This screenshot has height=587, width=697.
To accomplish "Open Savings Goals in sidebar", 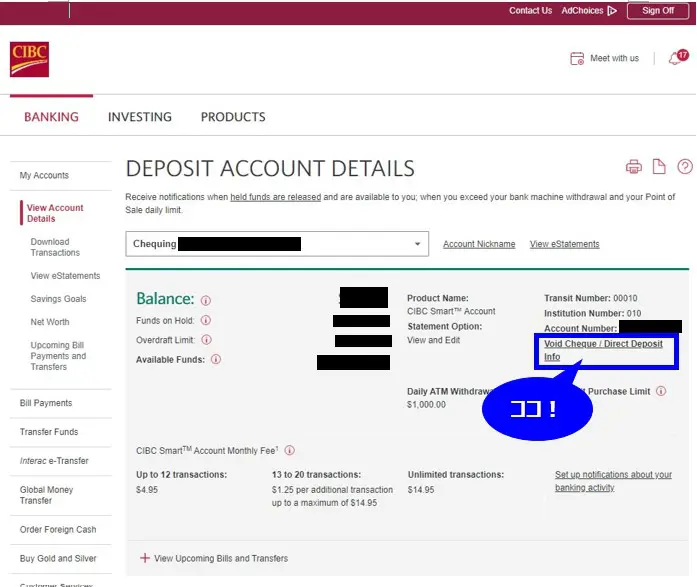I will (x=58, y=299).
